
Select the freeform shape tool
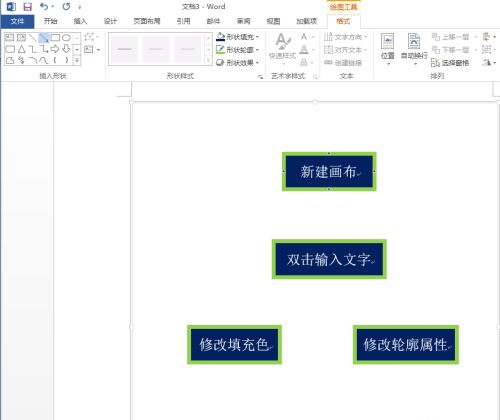(10, 60)
